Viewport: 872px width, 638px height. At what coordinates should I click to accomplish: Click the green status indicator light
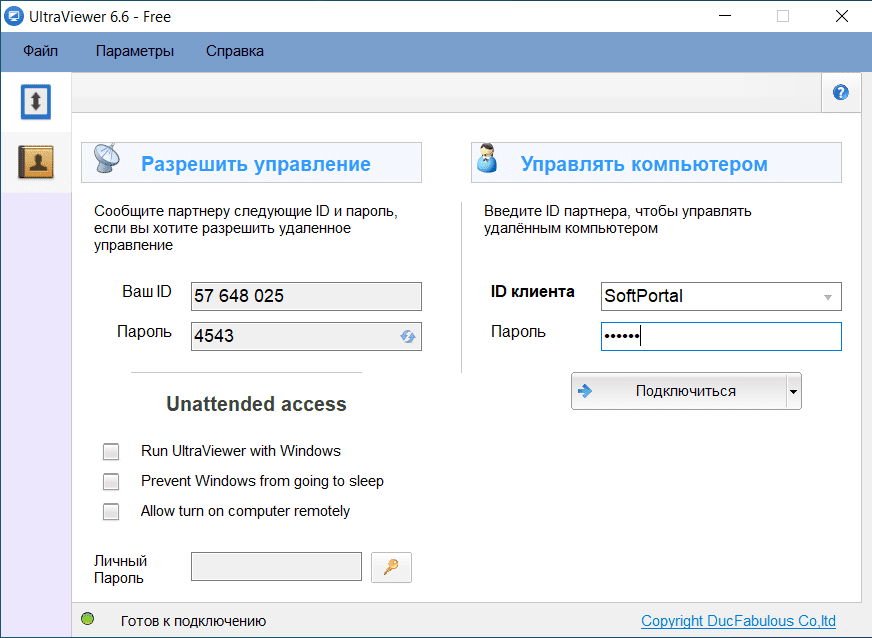88,620
